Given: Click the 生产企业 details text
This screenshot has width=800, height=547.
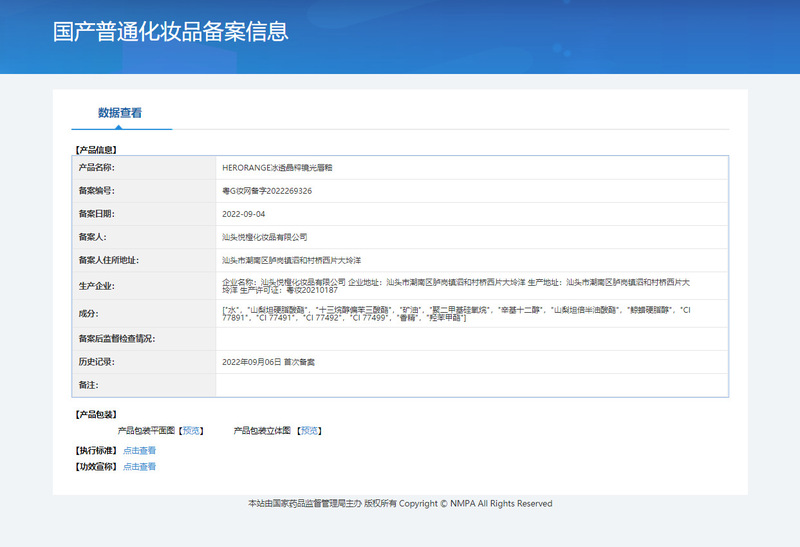Looking at the screenshot, I should (x=470, y=287).
